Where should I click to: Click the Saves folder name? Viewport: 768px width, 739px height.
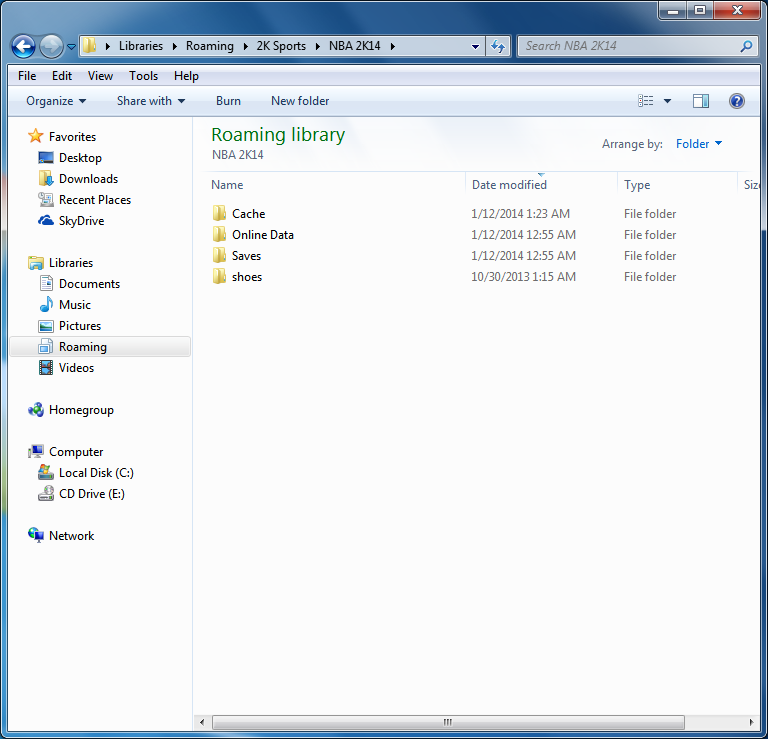[246, 256]
